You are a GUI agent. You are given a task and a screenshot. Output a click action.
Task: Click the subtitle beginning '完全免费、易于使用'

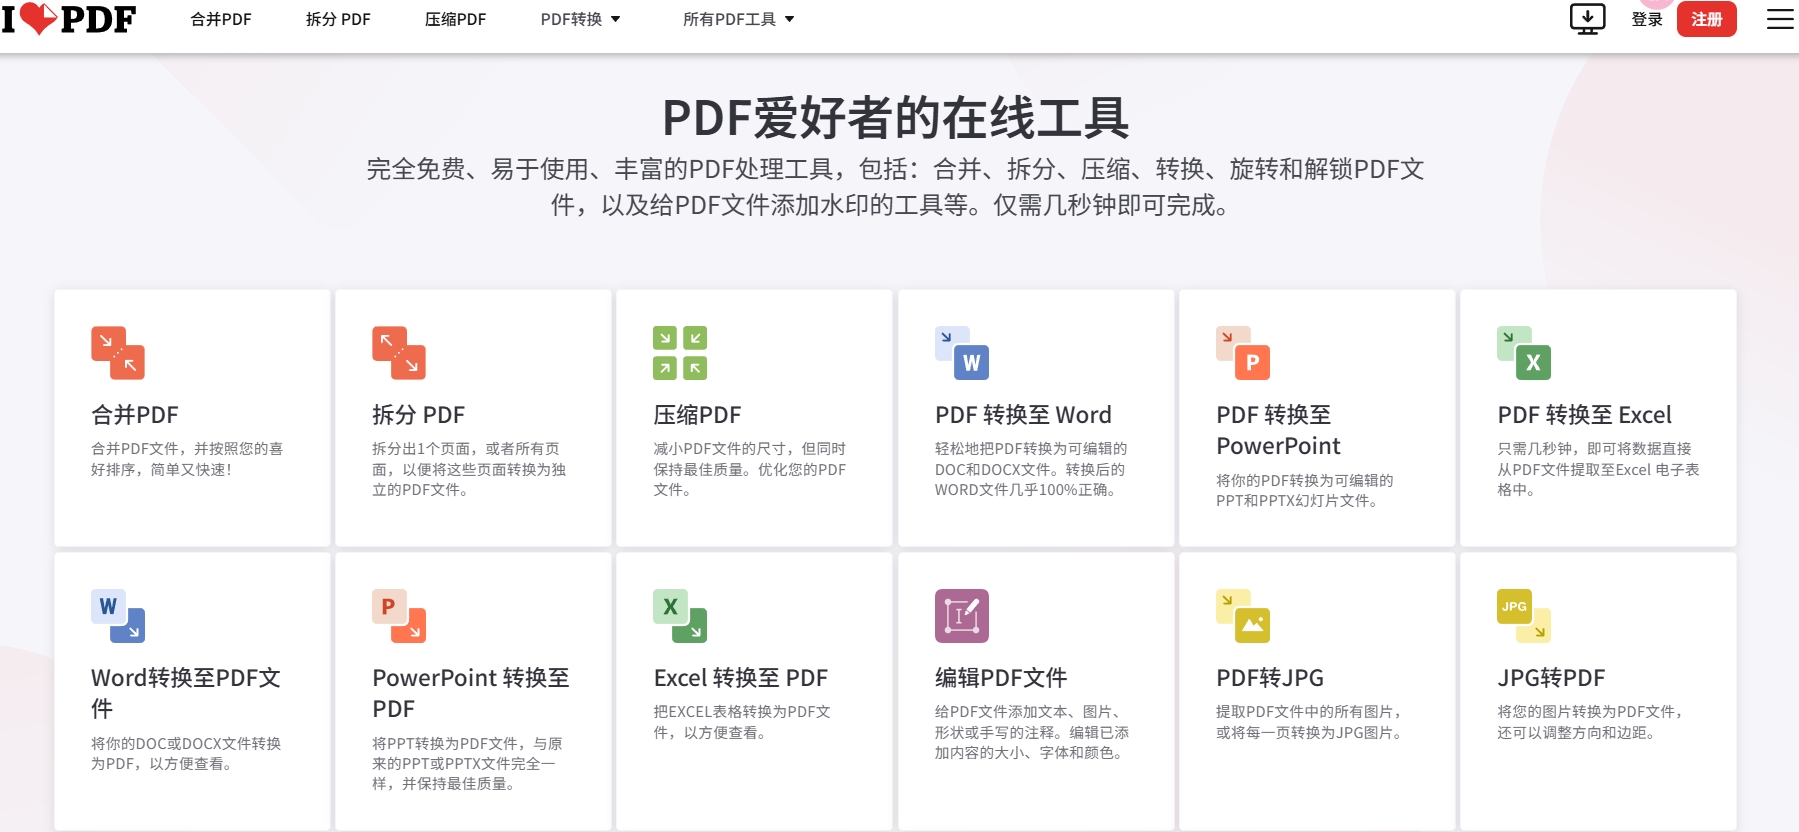[x=896, y=187]
